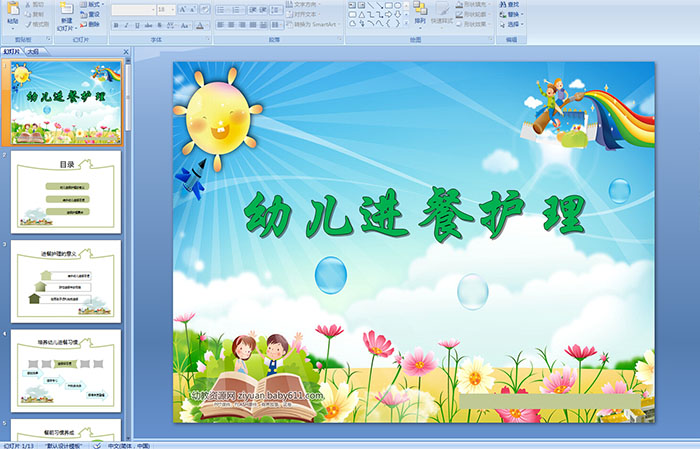Select the triangle shape in gallery
Screen dimensions: 700x449
tap(361, 15)
